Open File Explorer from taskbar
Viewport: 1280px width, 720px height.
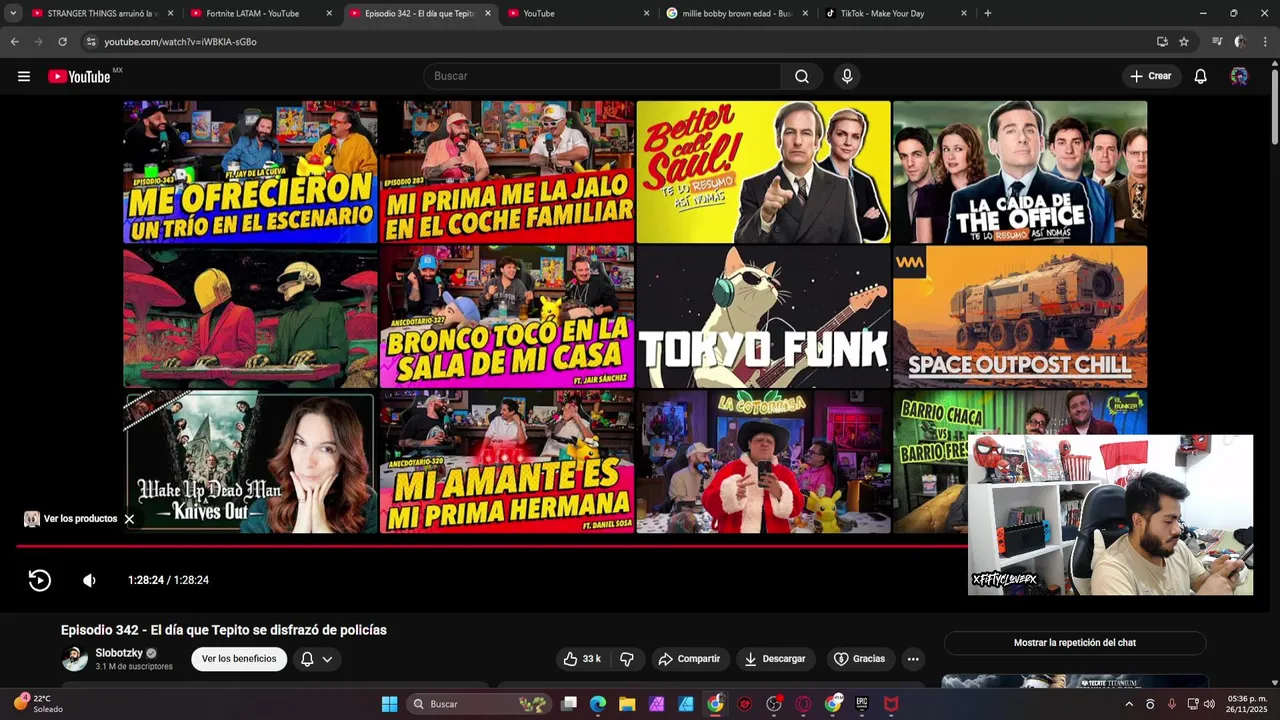[627, 704]
